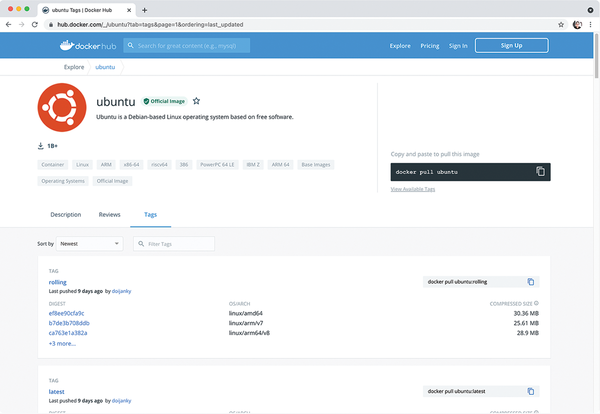Click the ARM 64 chip
600x414 pixels.
[x=280, y=165]
